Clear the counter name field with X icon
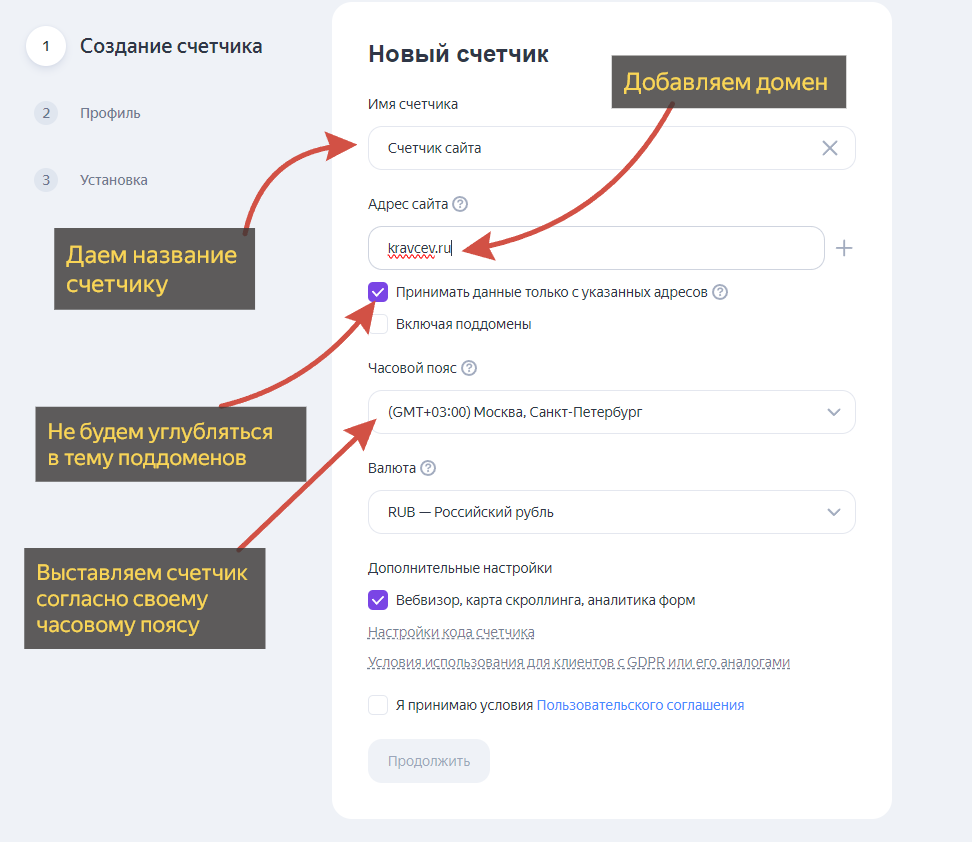This screenshot has width=972, height=842. tap(830, 148)
